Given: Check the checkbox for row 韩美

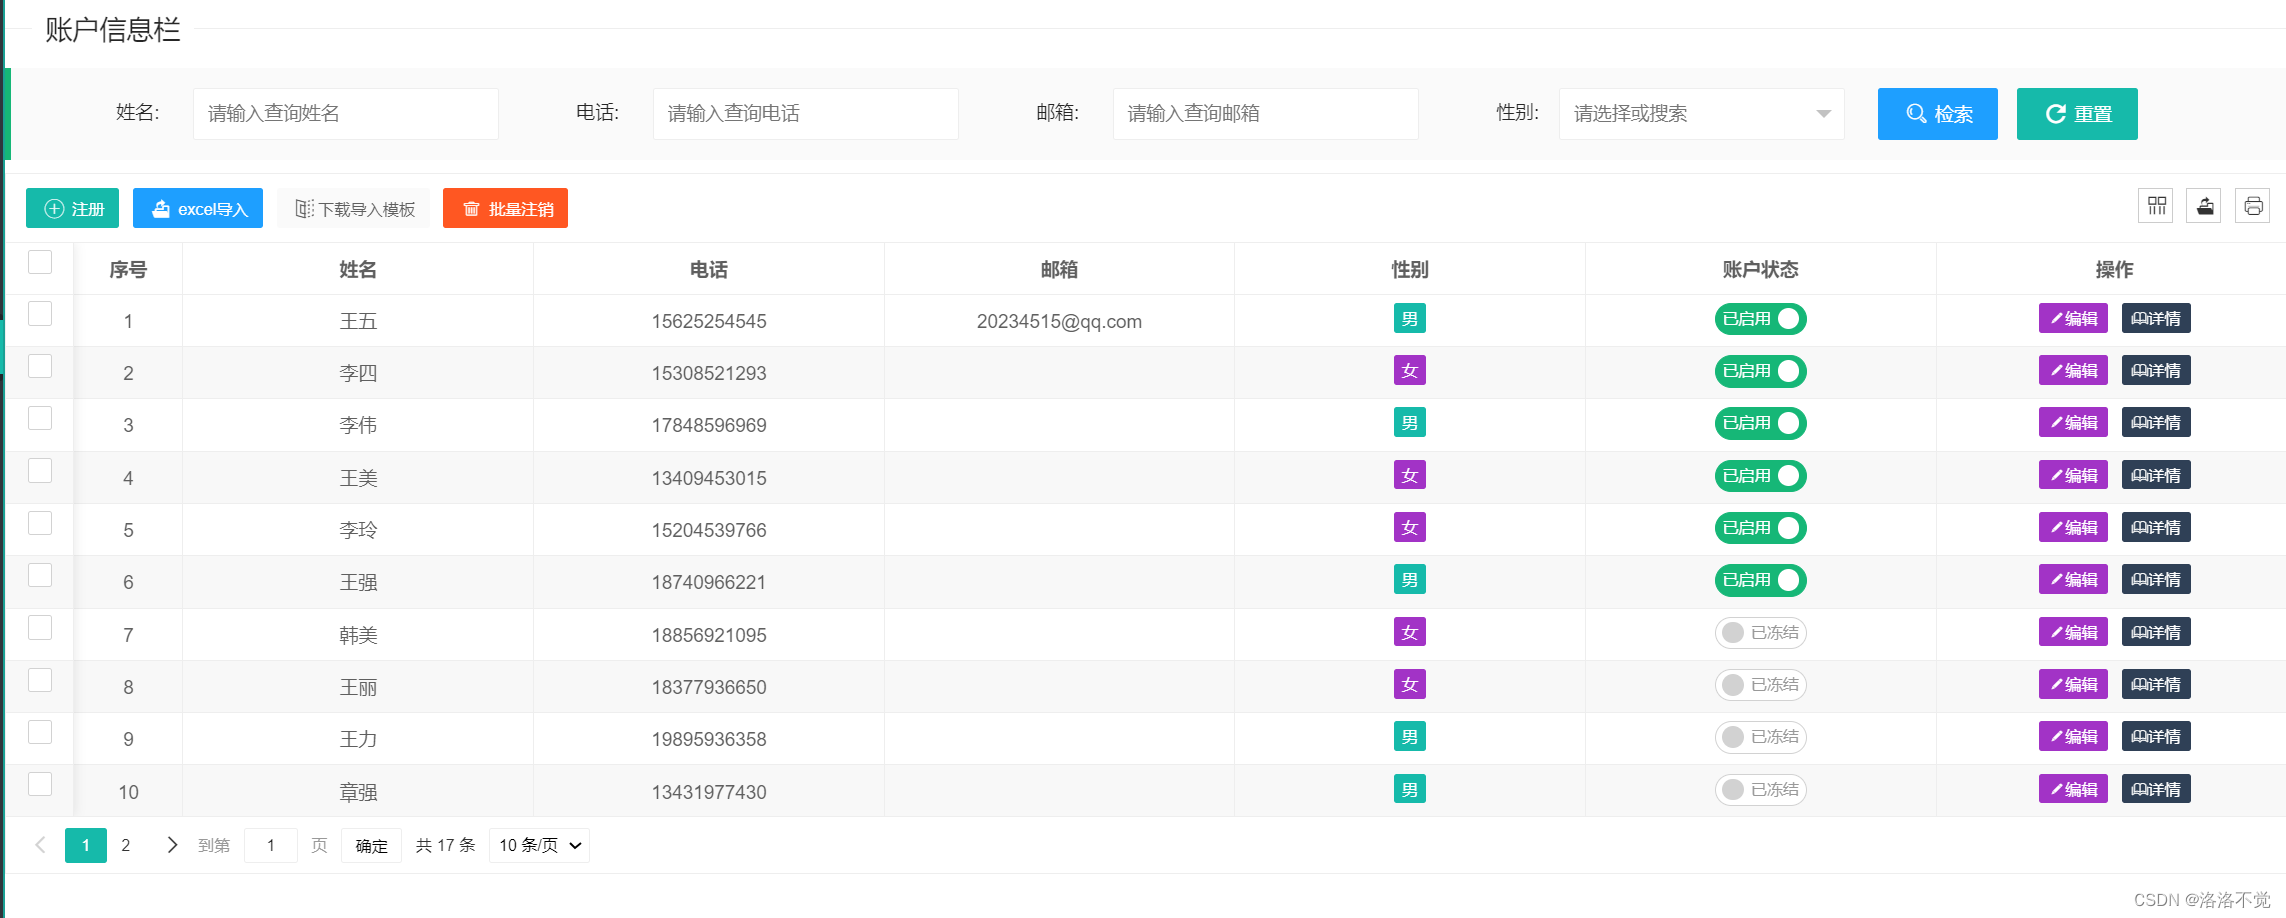Looking at the screenshot, I should (40, 627).
